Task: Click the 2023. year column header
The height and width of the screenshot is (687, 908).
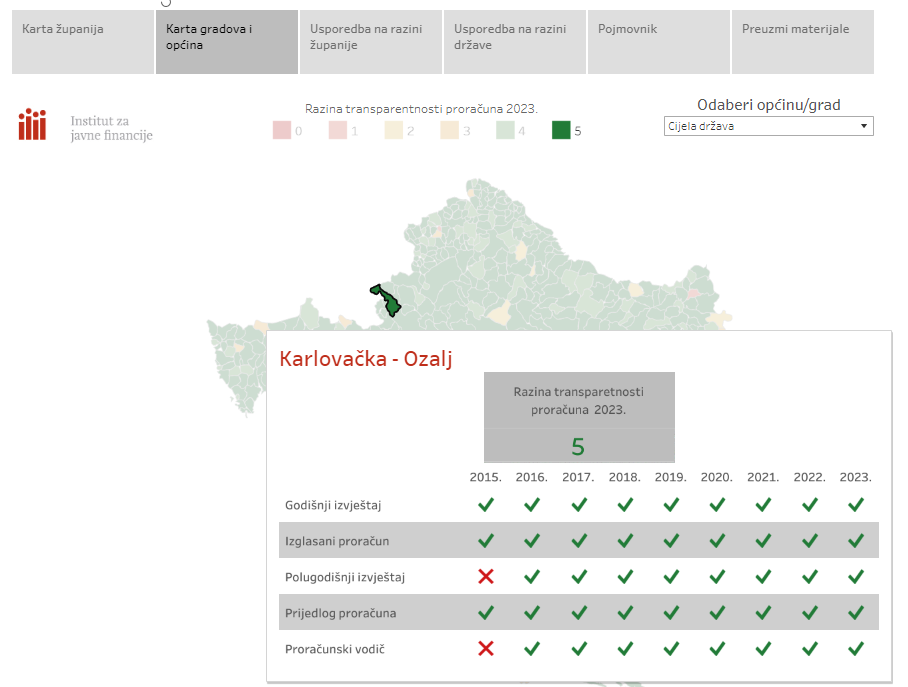Action: point(855,477)
